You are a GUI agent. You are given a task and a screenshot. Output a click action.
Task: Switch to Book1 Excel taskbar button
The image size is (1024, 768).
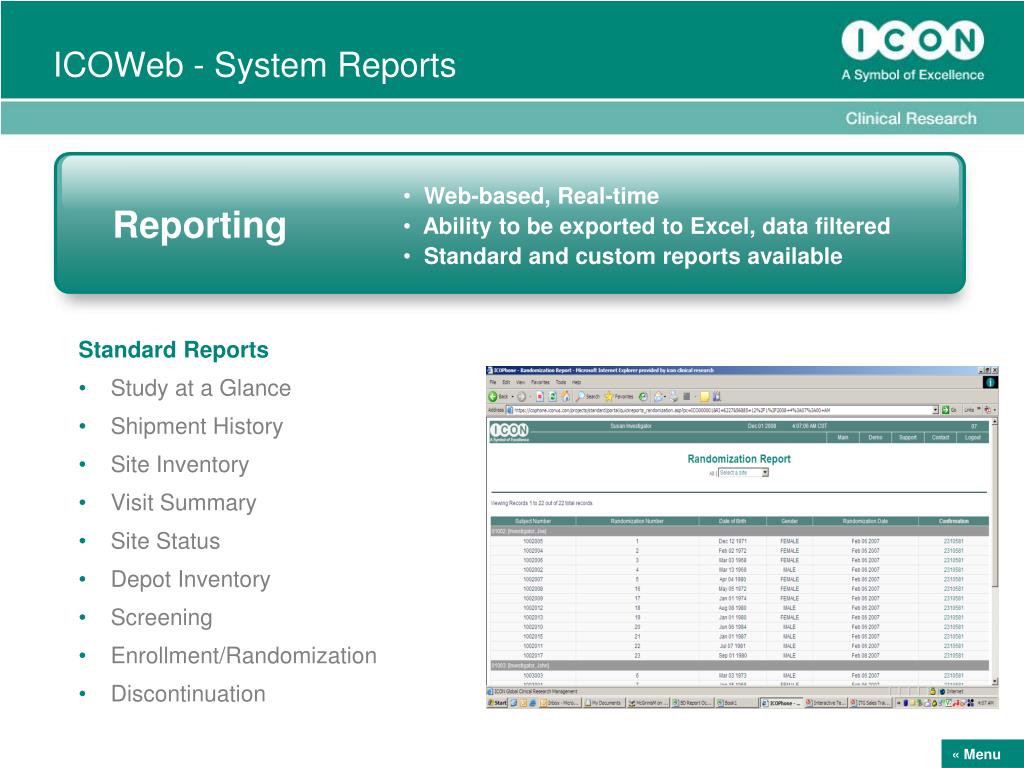tap(735, 703)
